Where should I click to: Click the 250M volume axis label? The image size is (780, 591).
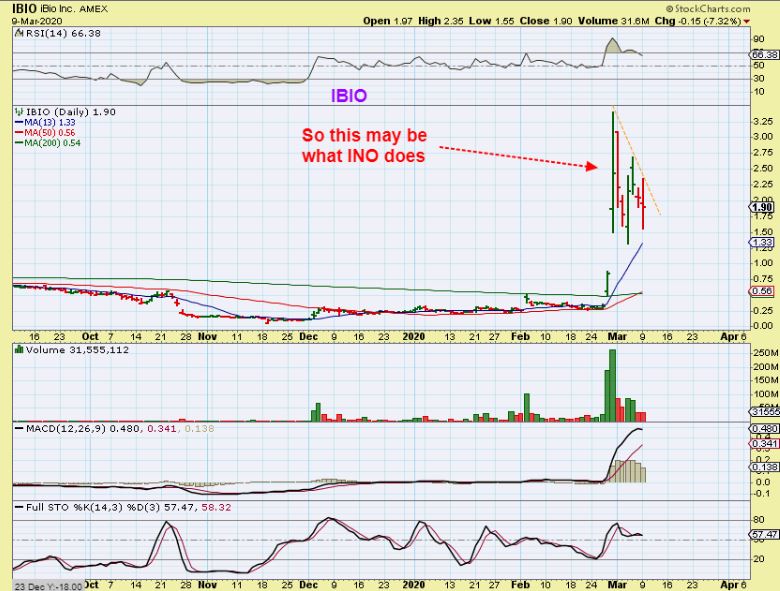(x=765, y=353)
